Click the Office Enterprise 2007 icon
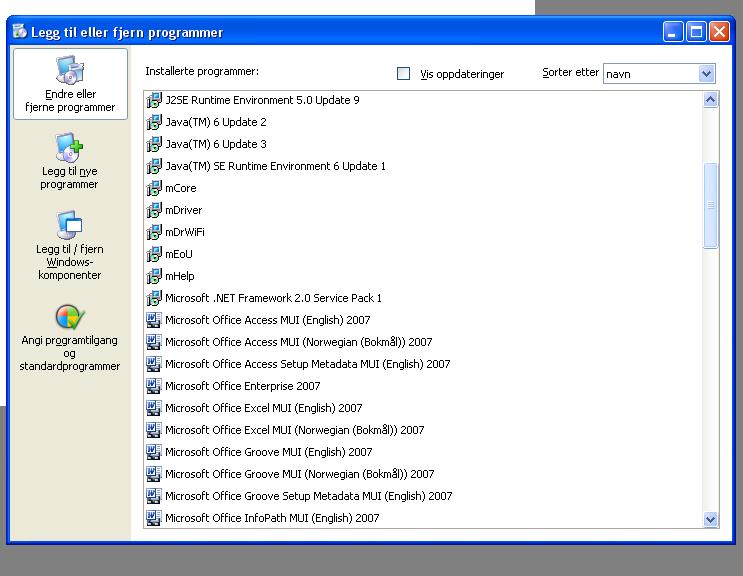743x576 pixels. 154,386
